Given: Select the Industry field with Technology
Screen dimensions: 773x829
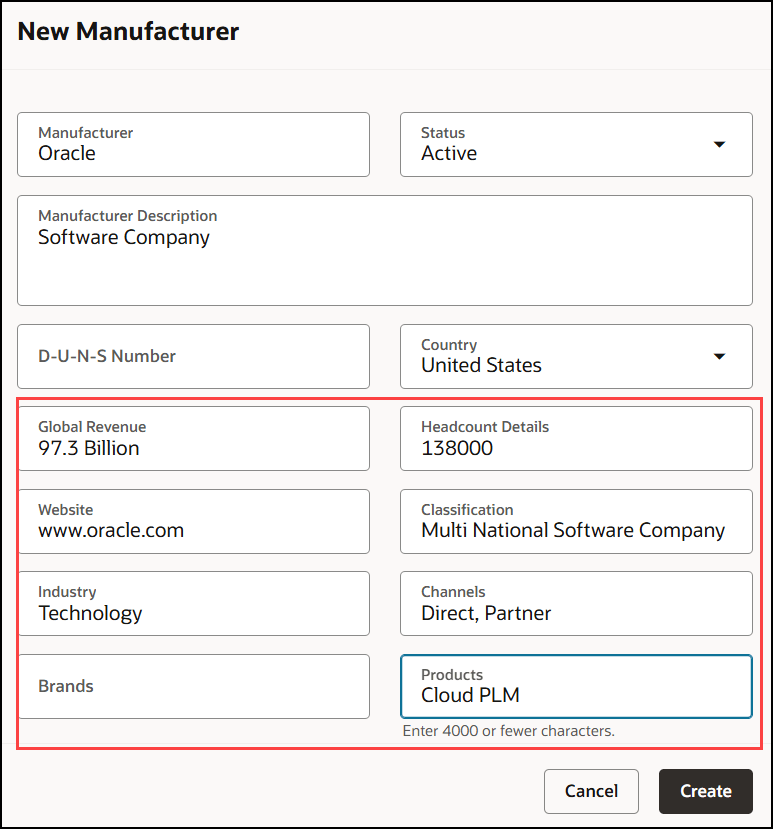Looking at the screenshot, I should 194,603.
